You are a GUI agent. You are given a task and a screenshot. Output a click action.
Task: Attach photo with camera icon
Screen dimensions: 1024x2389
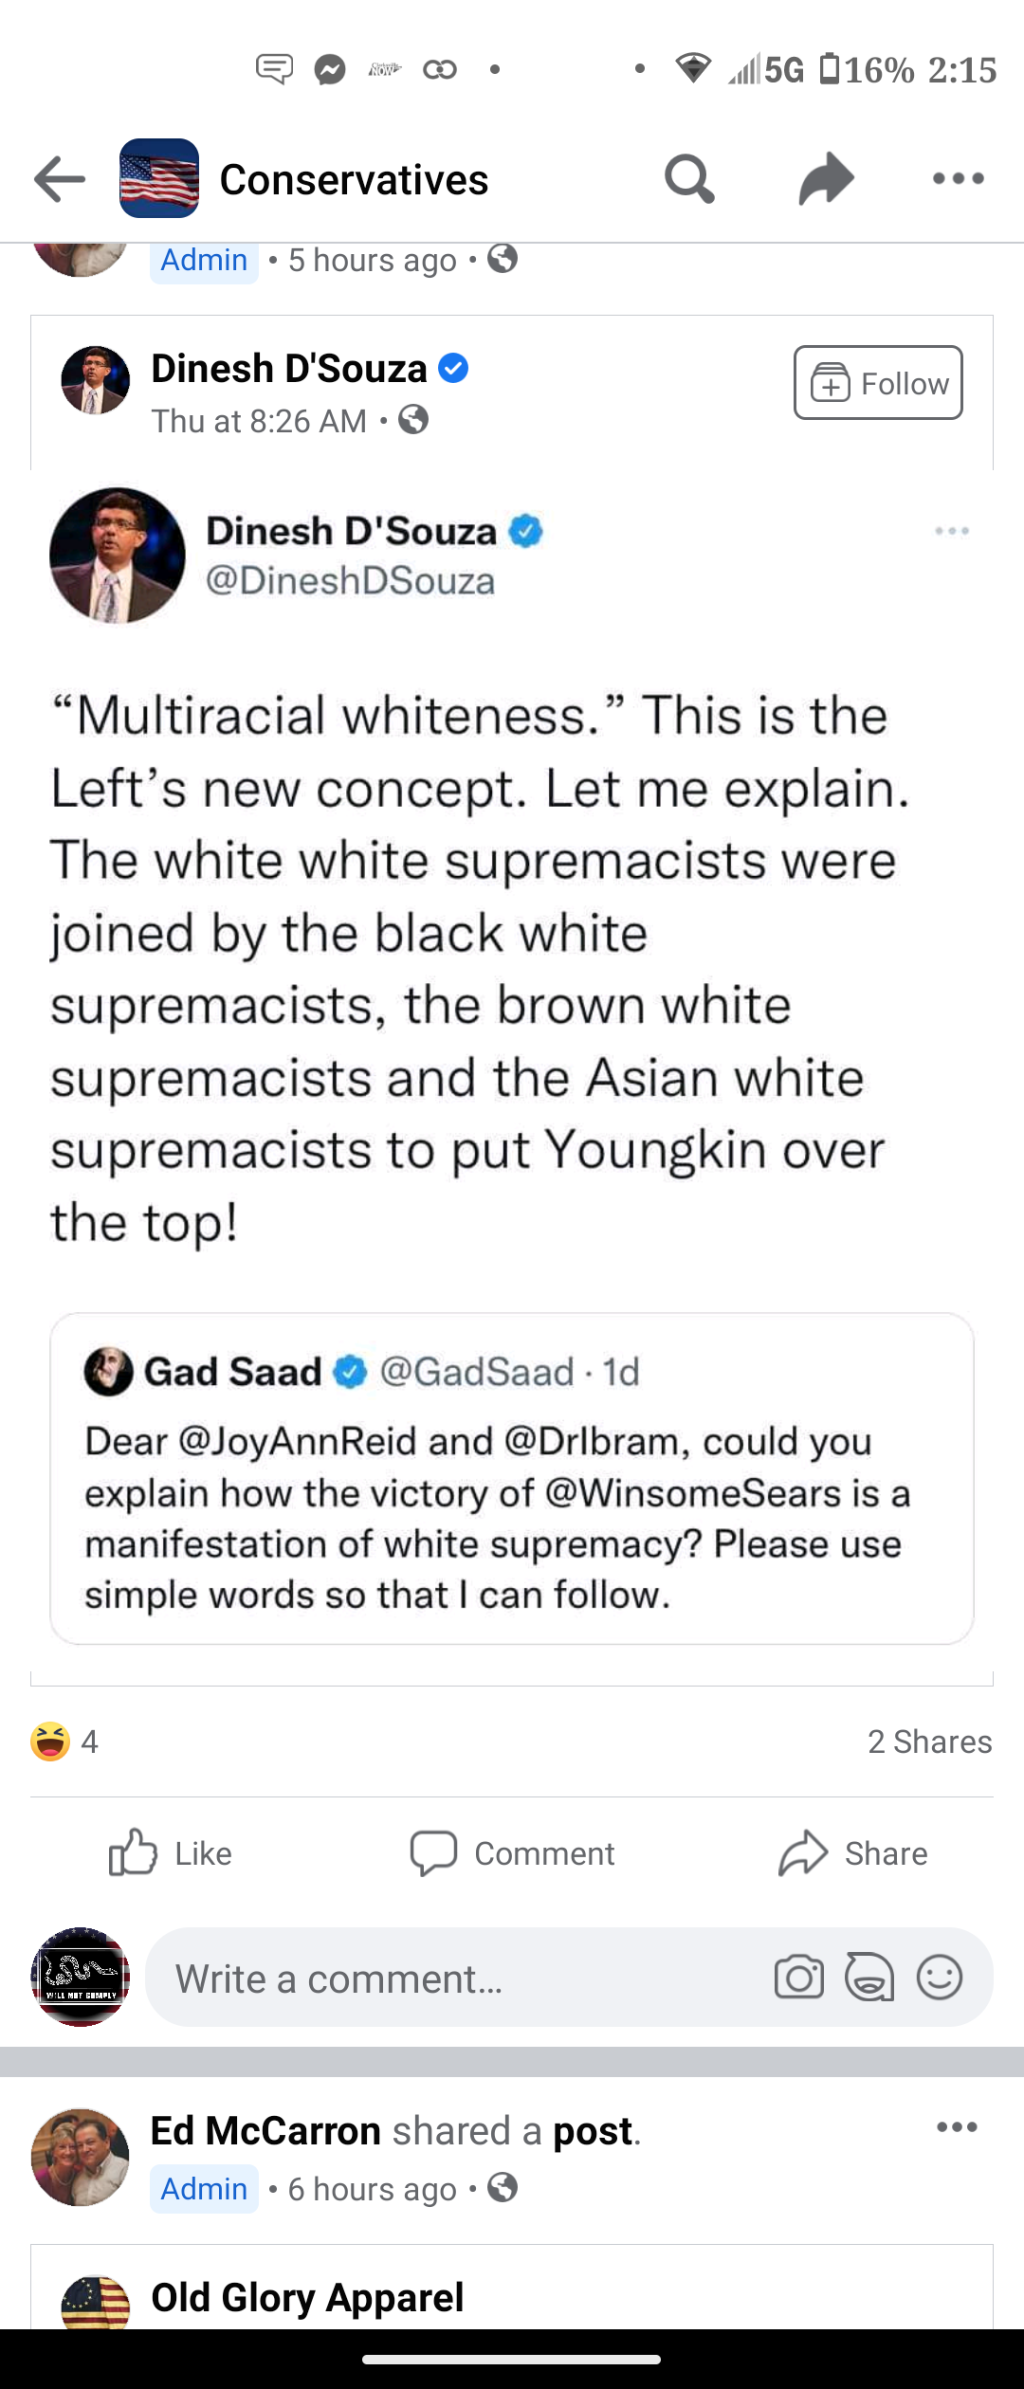click(x=799, y=1978)
